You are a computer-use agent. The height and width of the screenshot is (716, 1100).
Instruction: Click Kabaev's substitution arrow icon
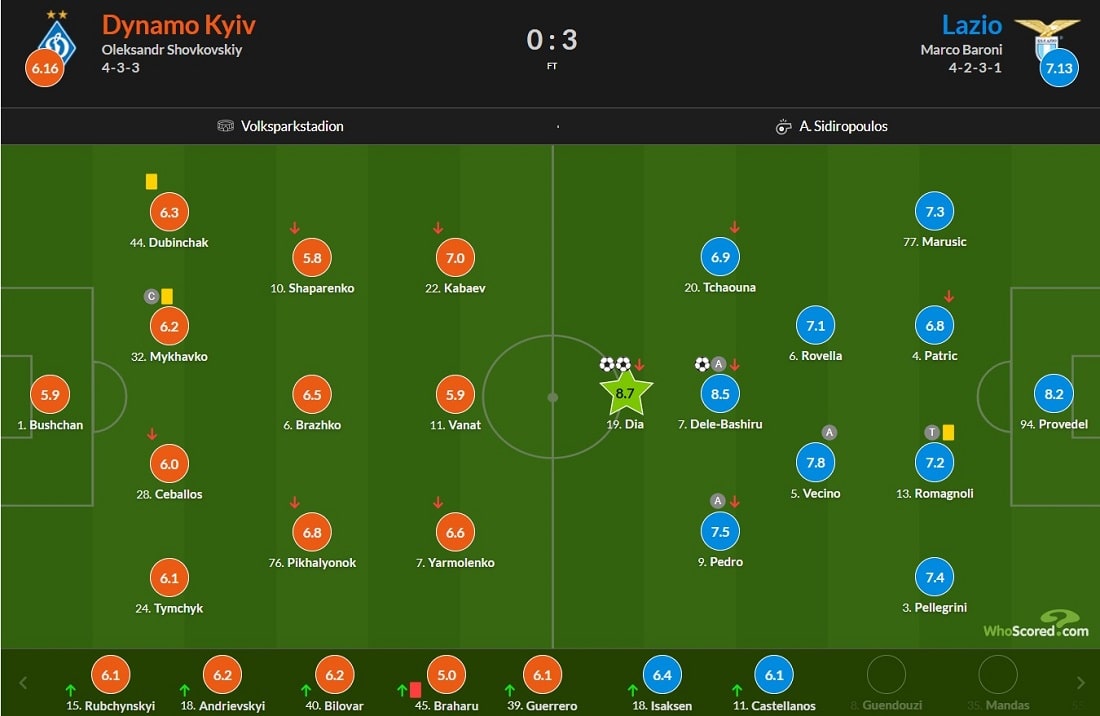tap(438, 228)
